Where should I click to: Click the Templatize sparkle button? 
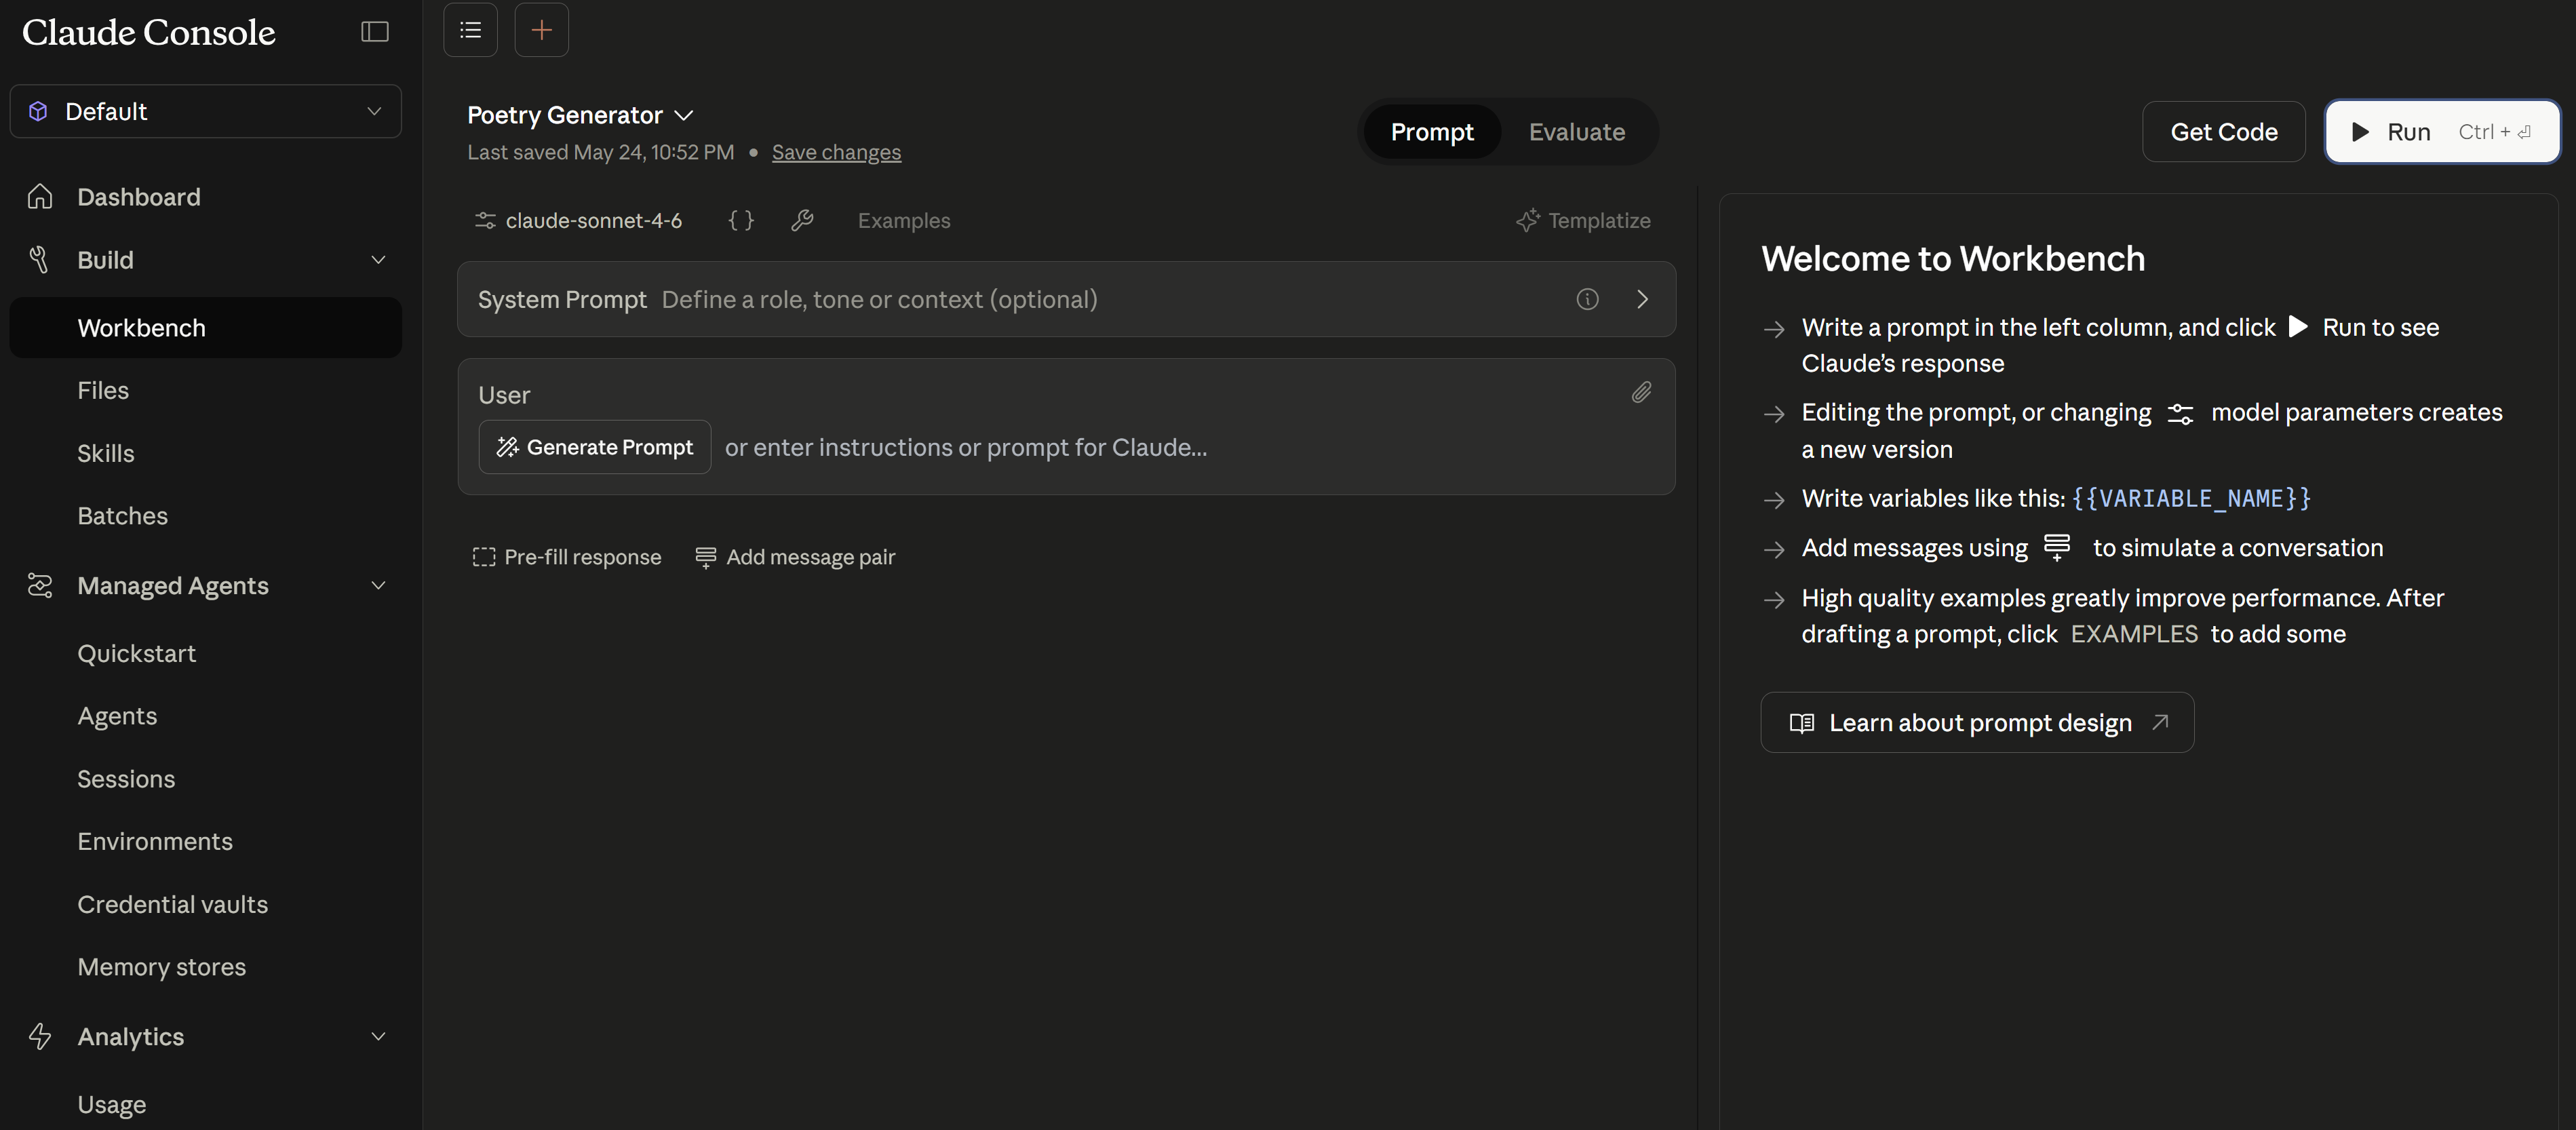coord(1584,220)
